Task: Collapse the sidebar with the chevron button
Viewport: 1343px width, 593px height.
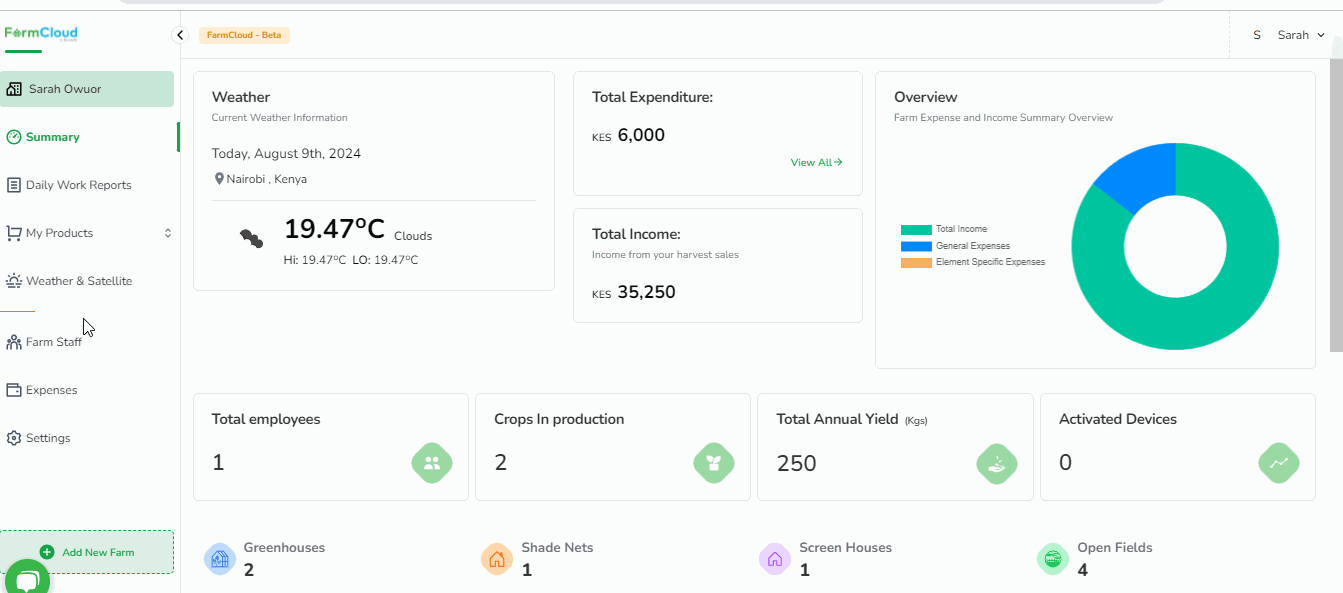Action: pos(180,35)
